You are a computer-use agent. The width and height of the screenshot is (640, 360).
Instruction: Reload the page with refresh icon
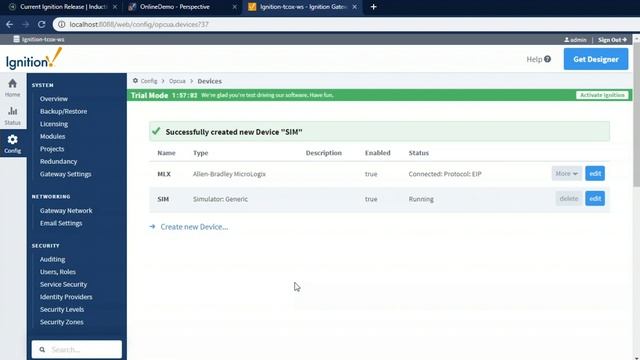click(x=41, y=24)
